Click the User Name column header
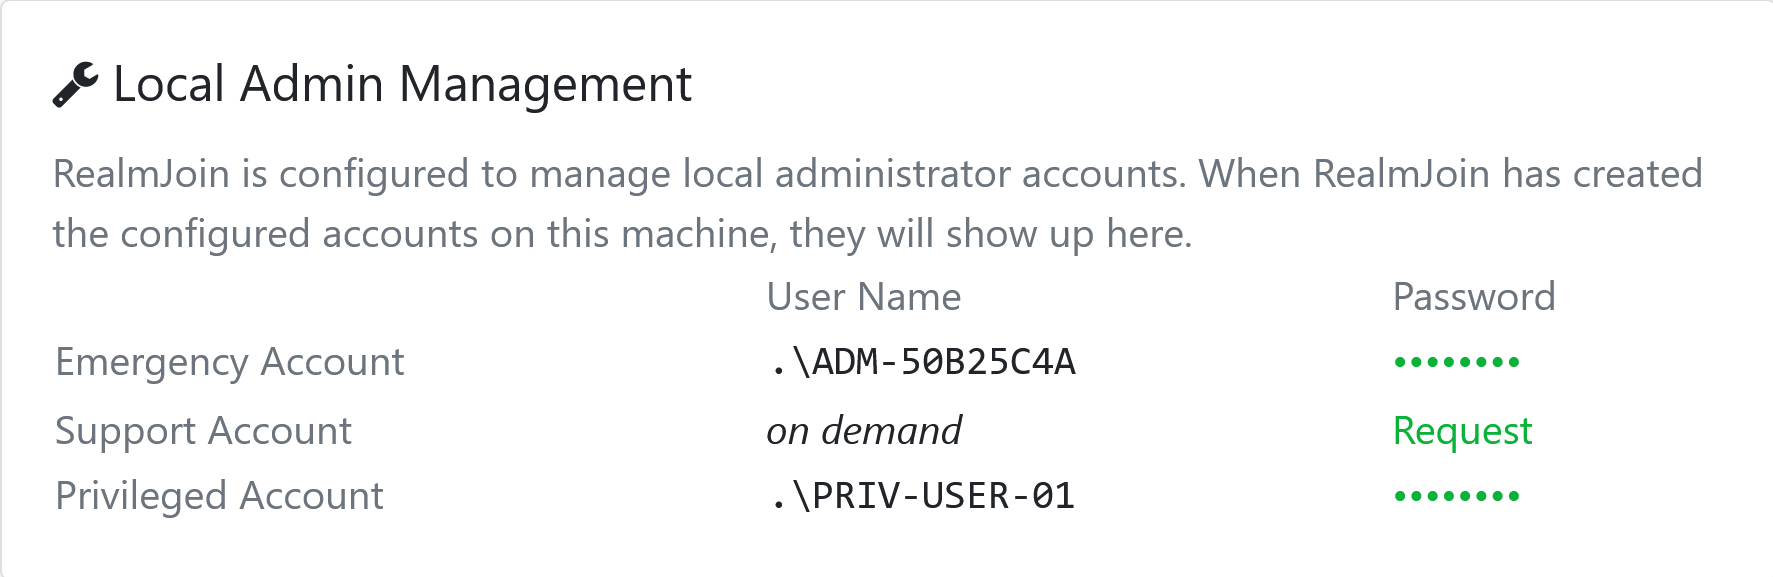Viewport: 1773px width, 577px height. pos(864,297)
